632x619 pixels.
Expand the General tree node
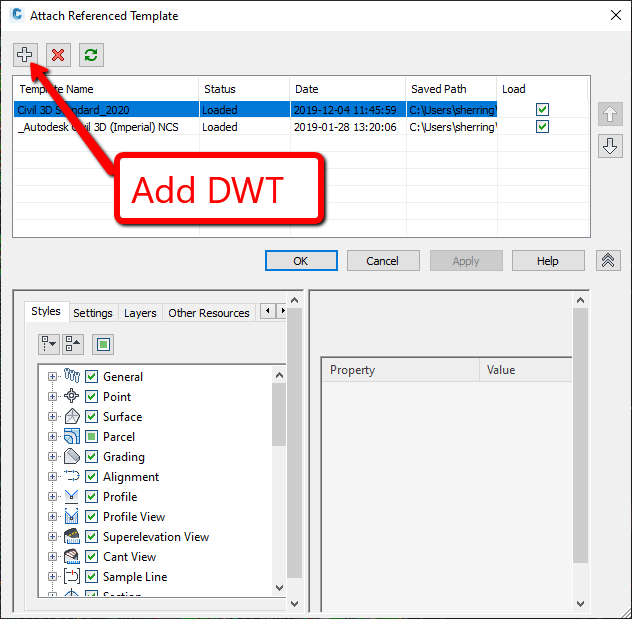[x=52, y=376]
